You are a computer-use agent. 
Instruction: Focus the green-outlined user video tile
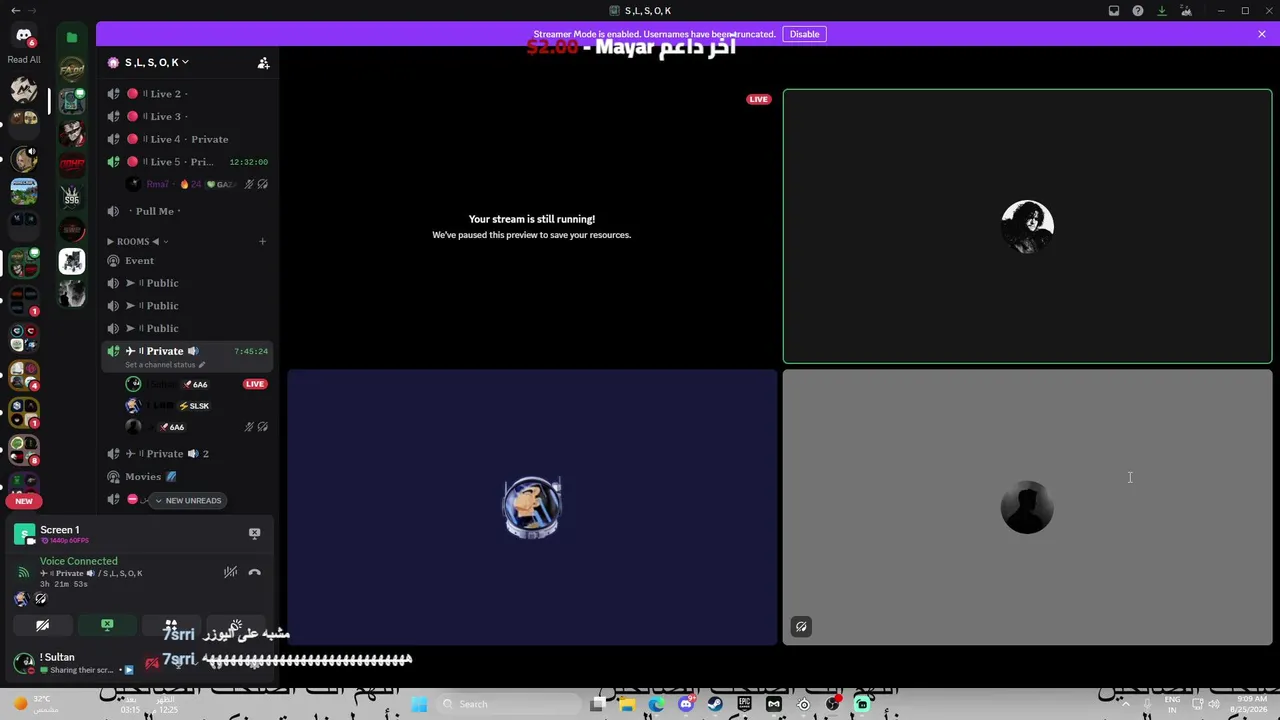[1027, 226]
